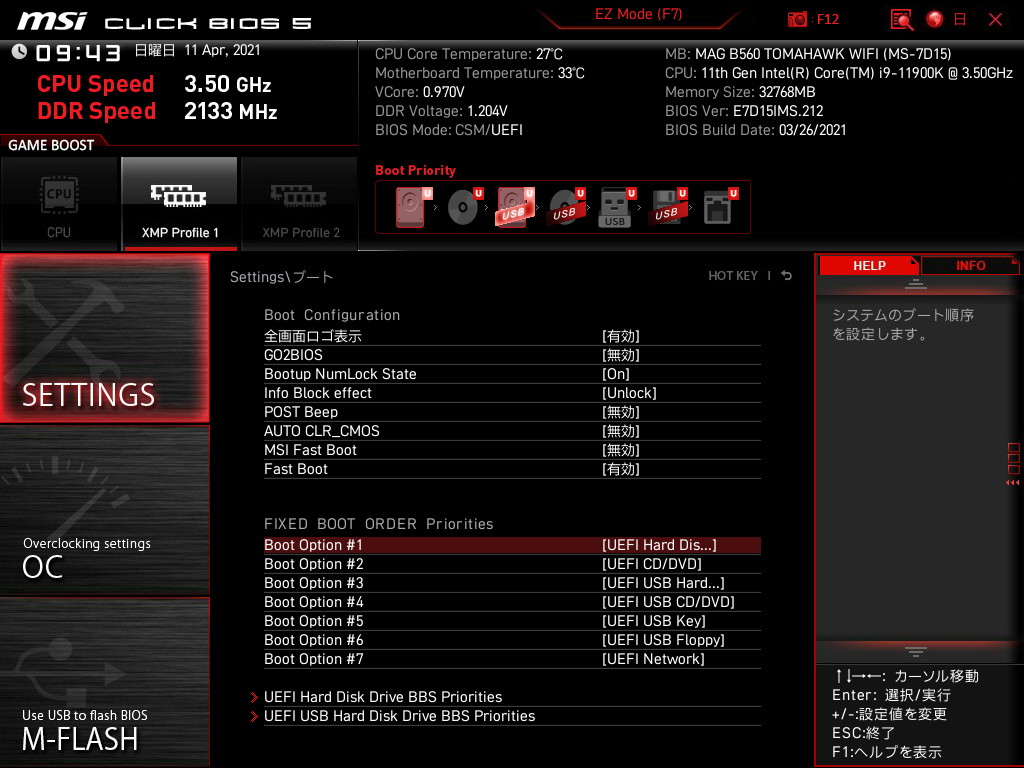Screen dimensions: 1024x768
Task: Click the date 11 Apr, 2021
Action: [x=222, y=50]
